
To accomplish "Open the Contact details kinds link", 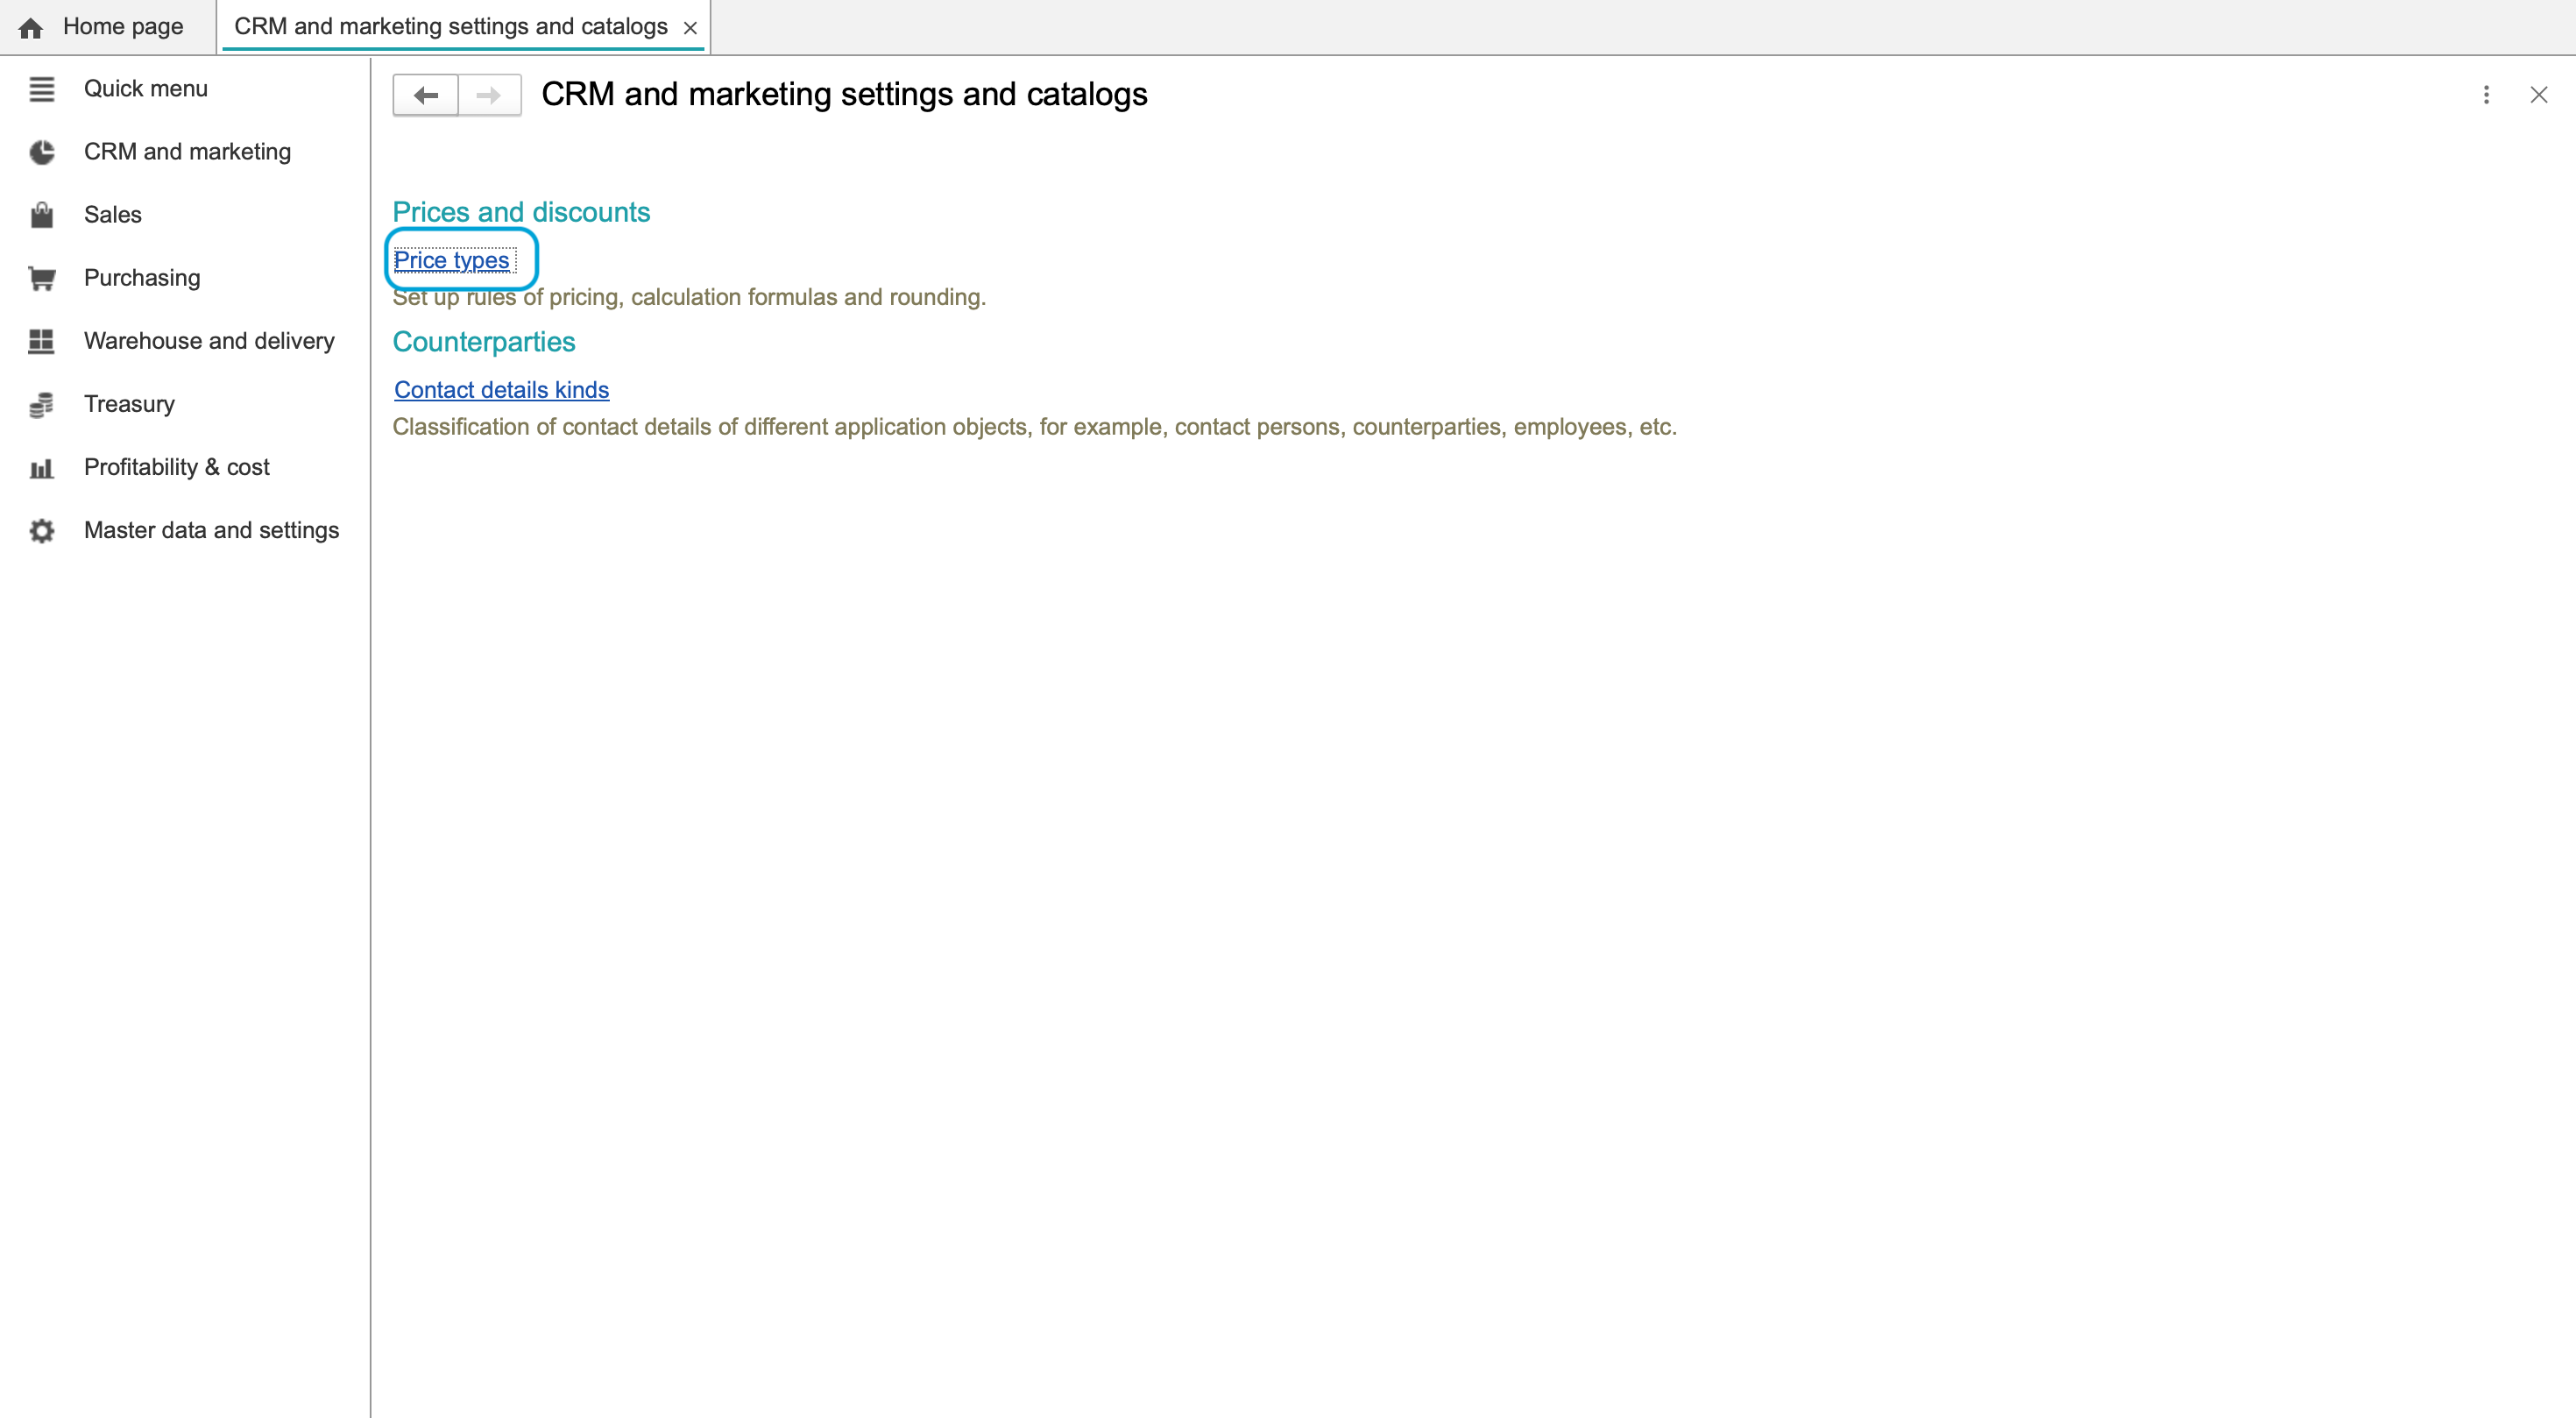I will [x=501, y=390].
